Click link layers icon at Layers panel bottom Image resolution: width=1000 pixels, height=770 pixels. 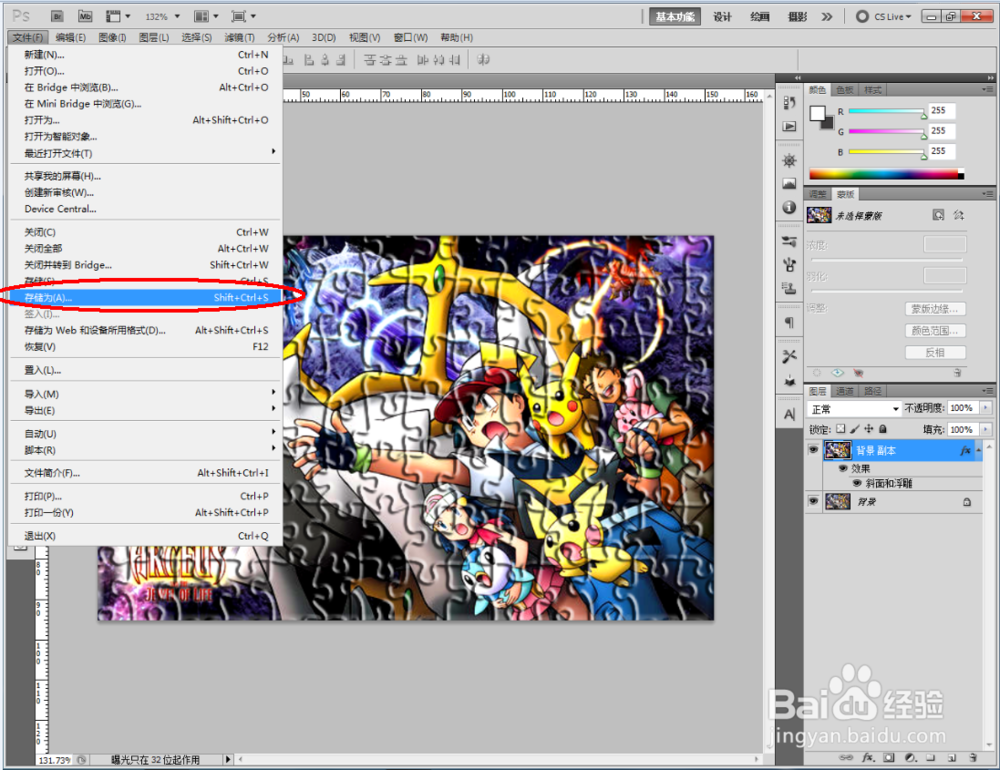tap(846, 757)
